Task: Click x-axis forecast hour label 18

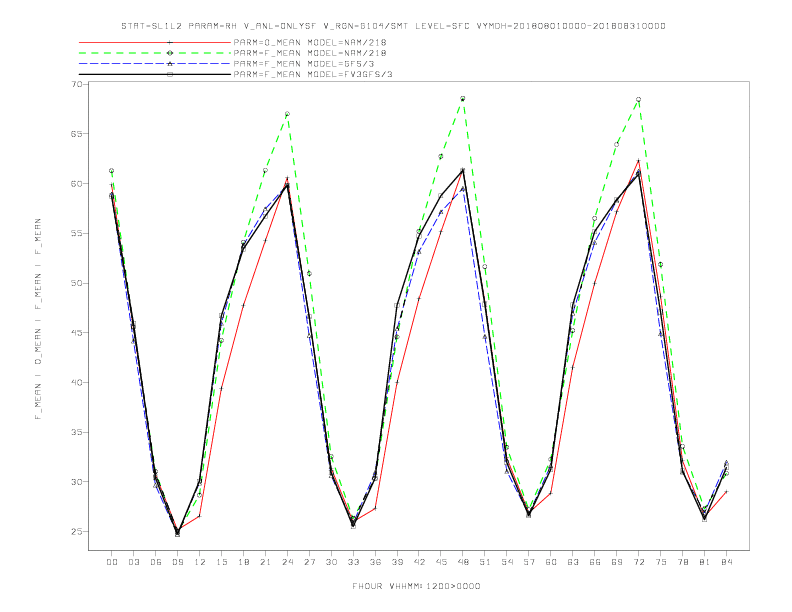Action: pos(243,562)
